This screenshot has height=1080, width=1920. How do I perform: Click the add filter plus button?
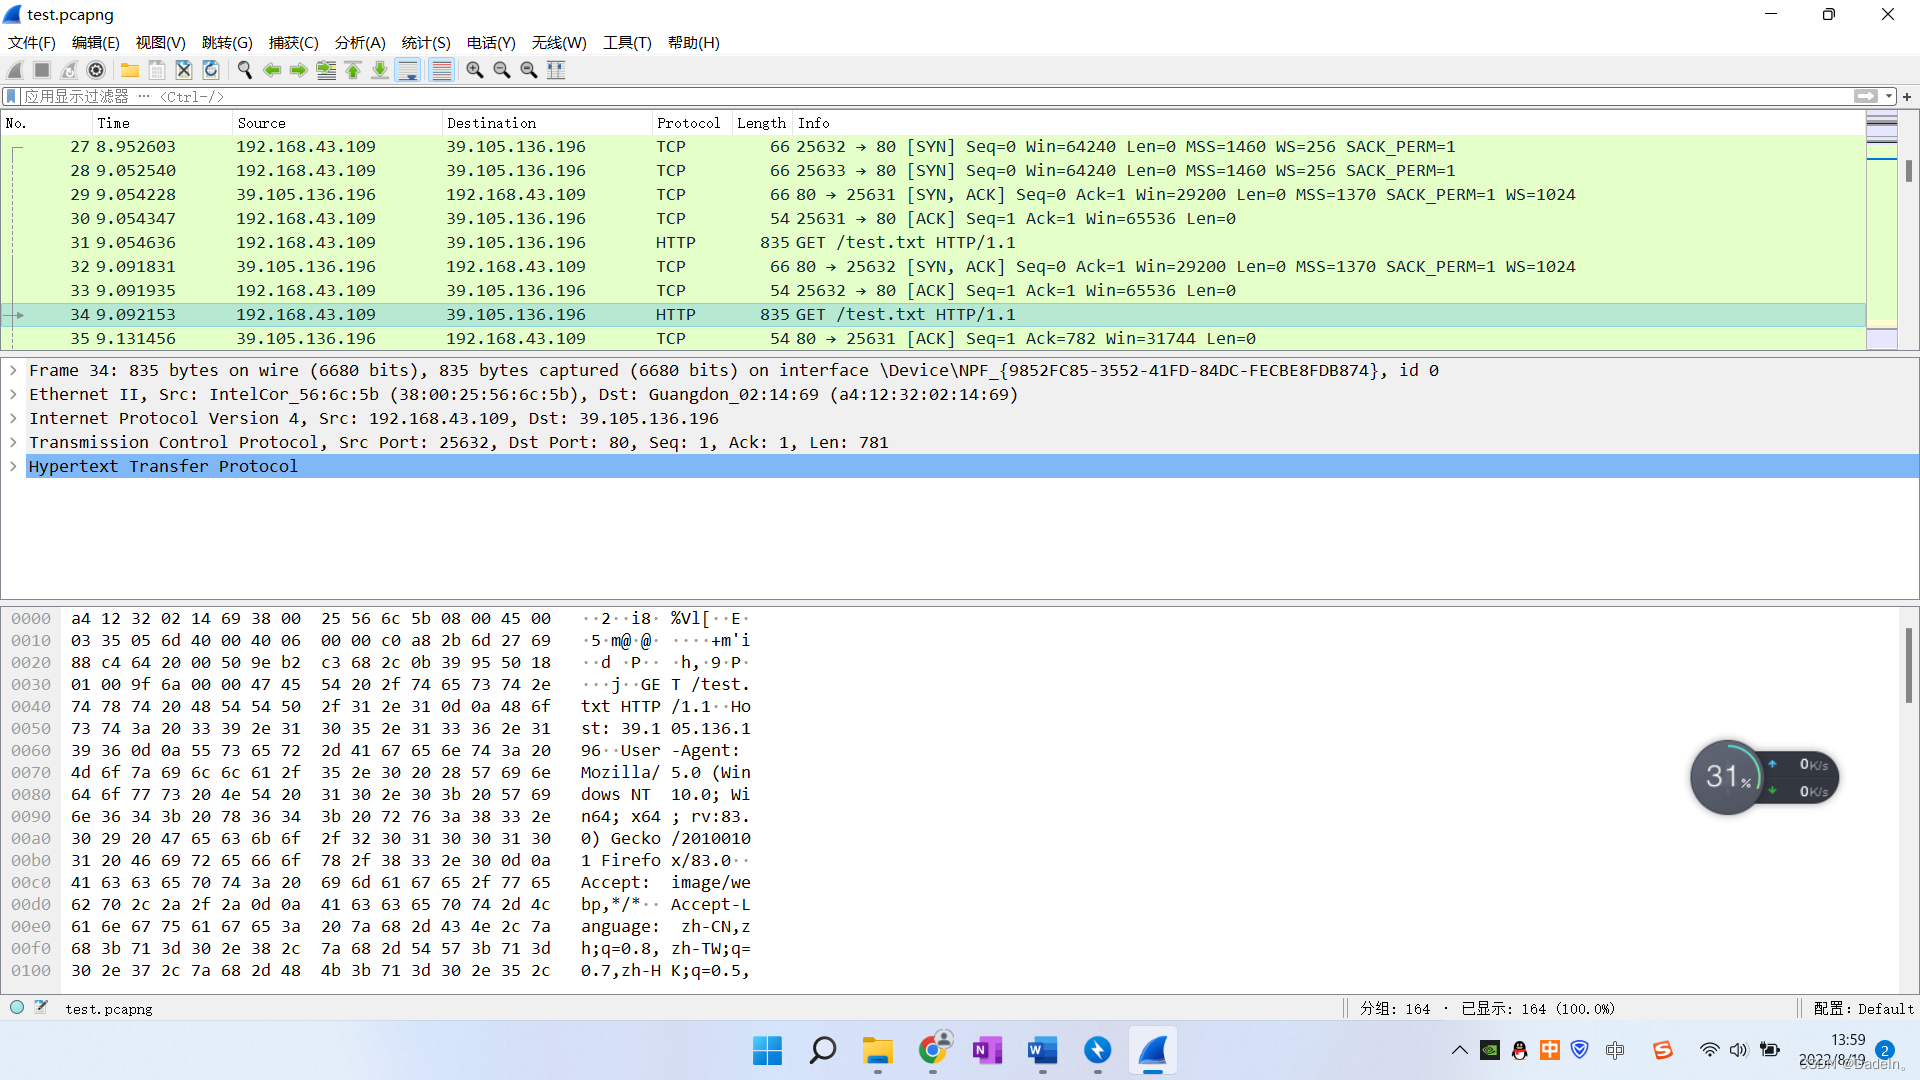coord(1907,96)
